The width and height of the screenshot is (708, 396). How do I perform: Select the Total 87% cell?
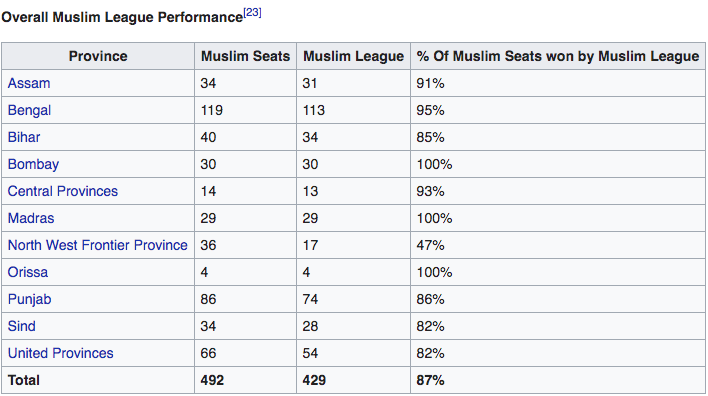pyautogui.click(x=558, y=380)
